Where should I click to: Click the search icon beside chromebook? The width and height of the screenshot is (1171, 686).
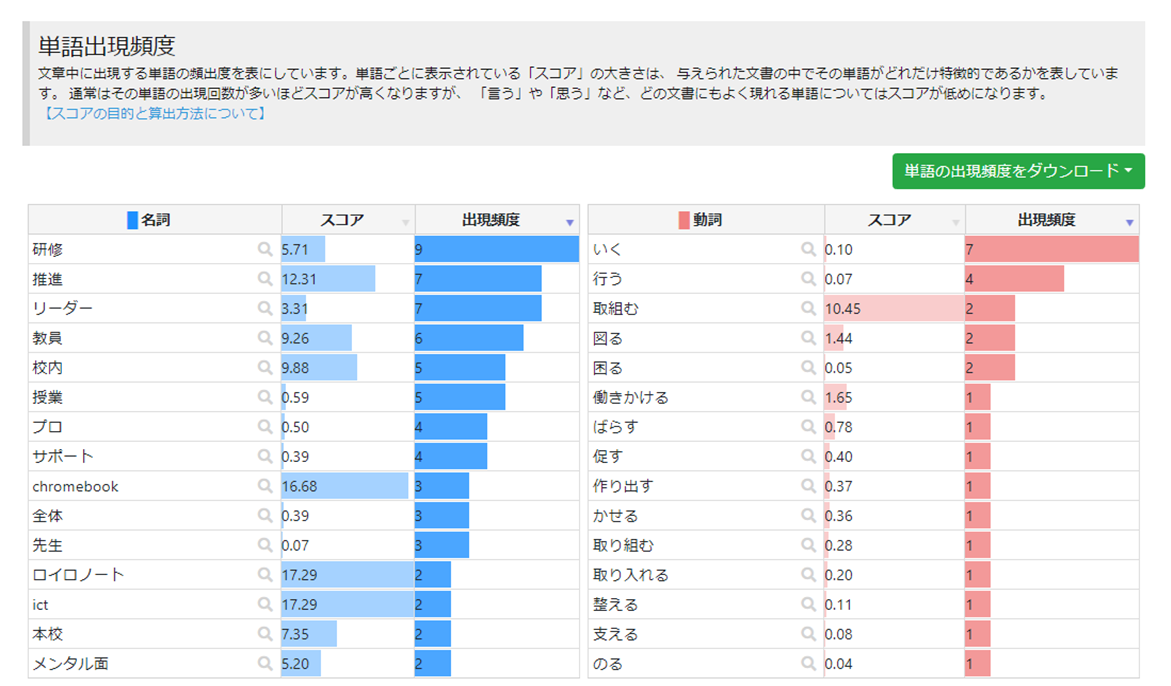(265, 486)
